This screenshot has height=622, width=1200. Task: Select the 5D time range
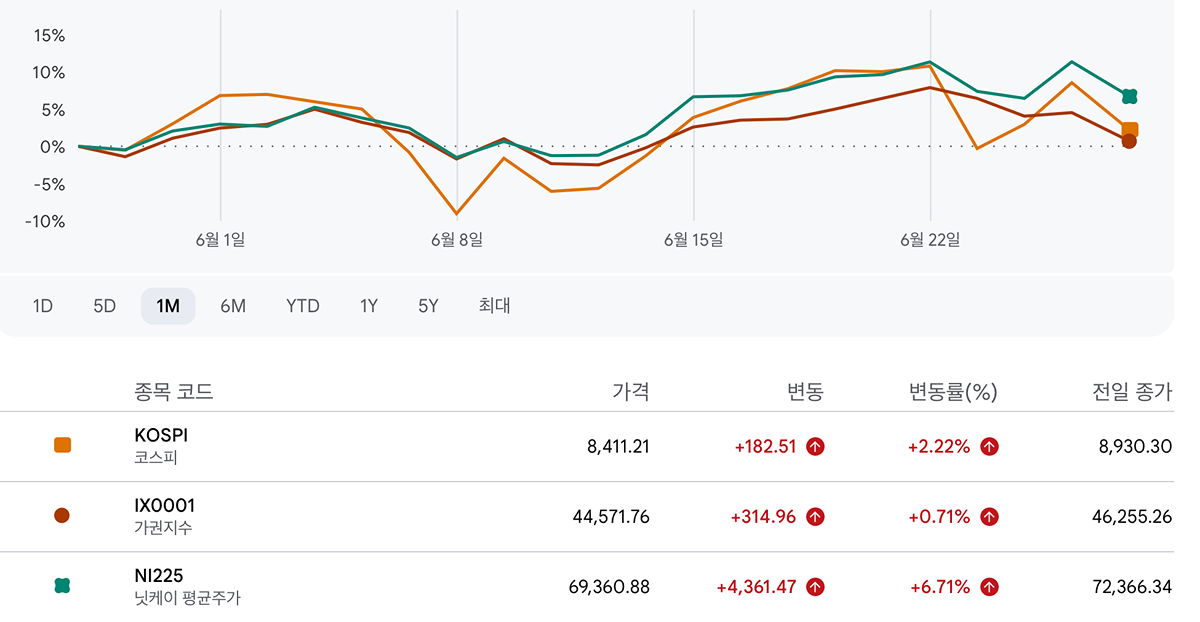[x=105, y=306]
